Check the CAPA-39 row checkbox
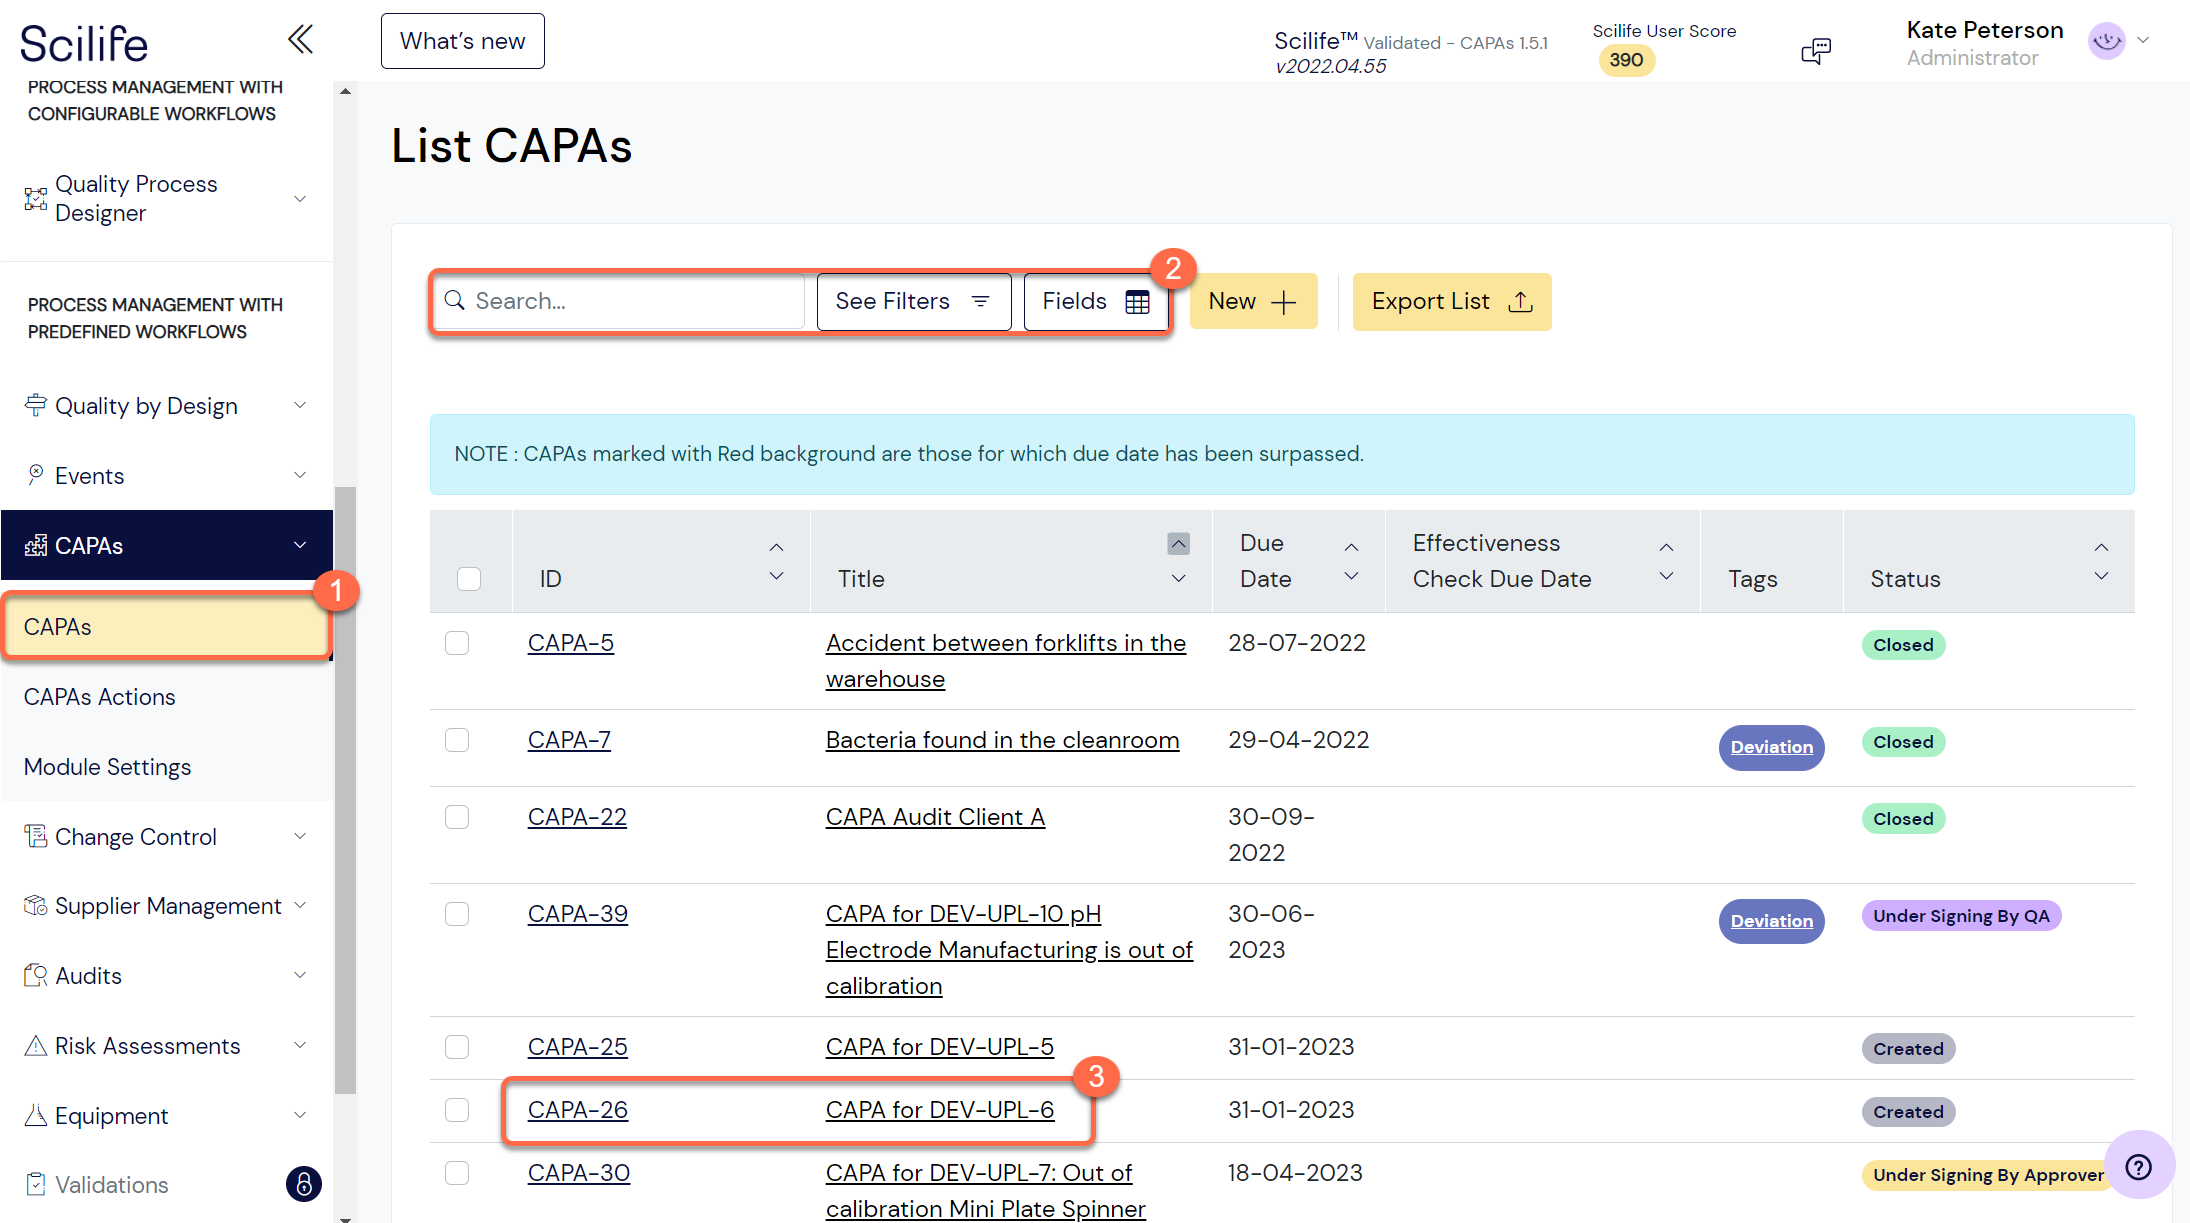2190x1223 pixels. pos(457,914)
